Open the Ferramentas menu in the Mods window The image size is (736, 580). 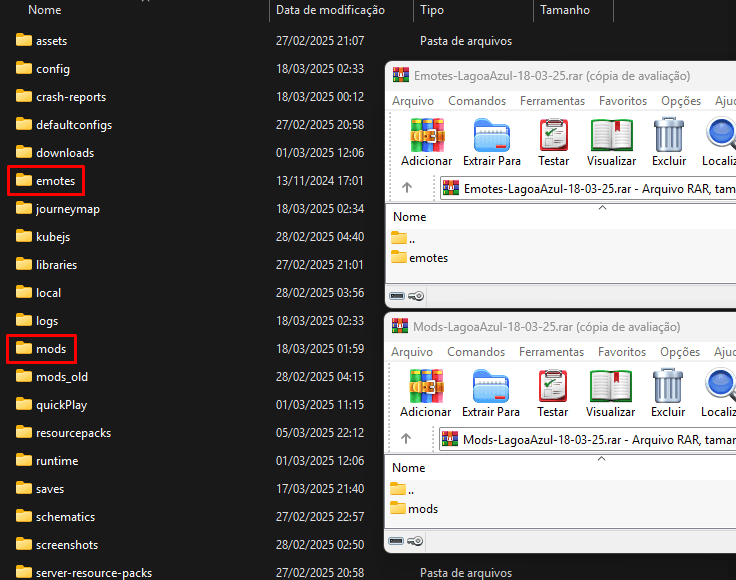point(552,352)
